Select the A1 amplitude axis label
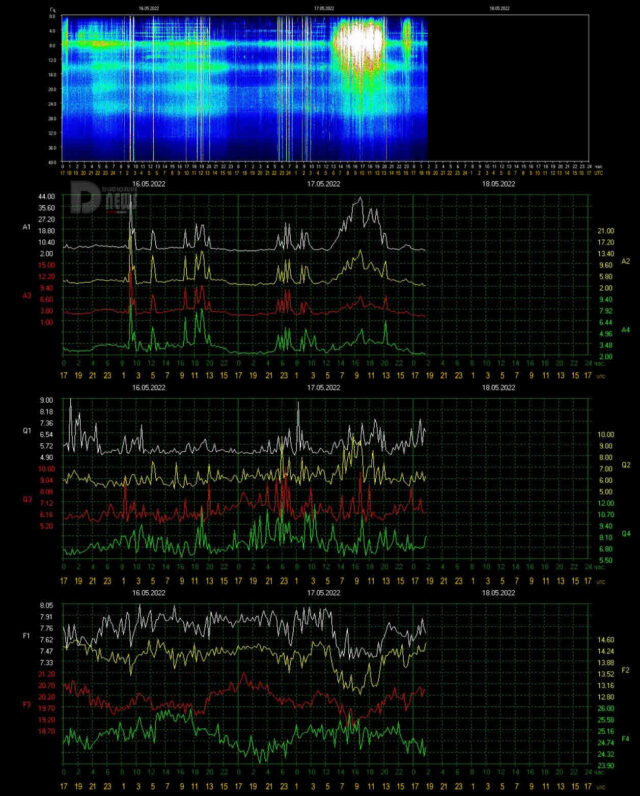Image resolution: width=640 pixels, height=796 pixels. pyautogui.click(x=27, y=228)
